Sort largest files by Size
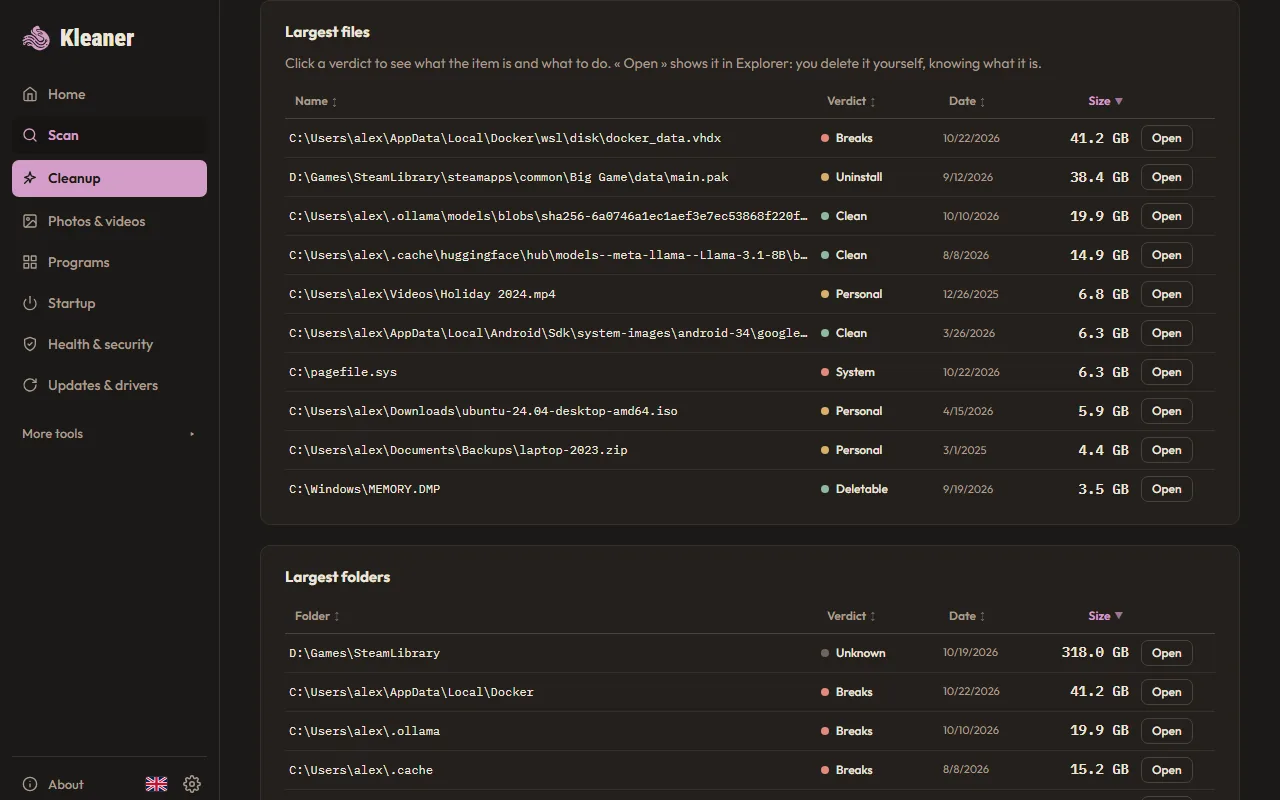Image resolution: width=1280 pixels, height=800 pixels. (1105, 101)
